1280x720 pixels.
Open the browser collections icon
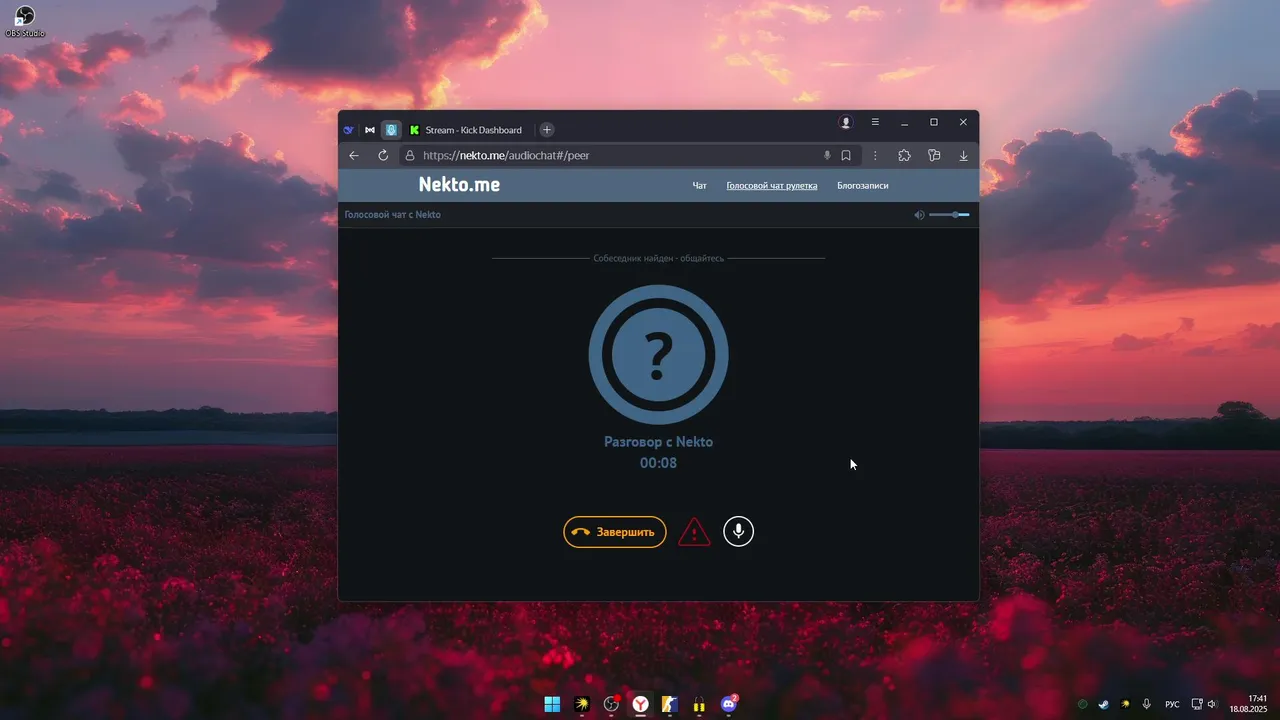click(934, 156)
